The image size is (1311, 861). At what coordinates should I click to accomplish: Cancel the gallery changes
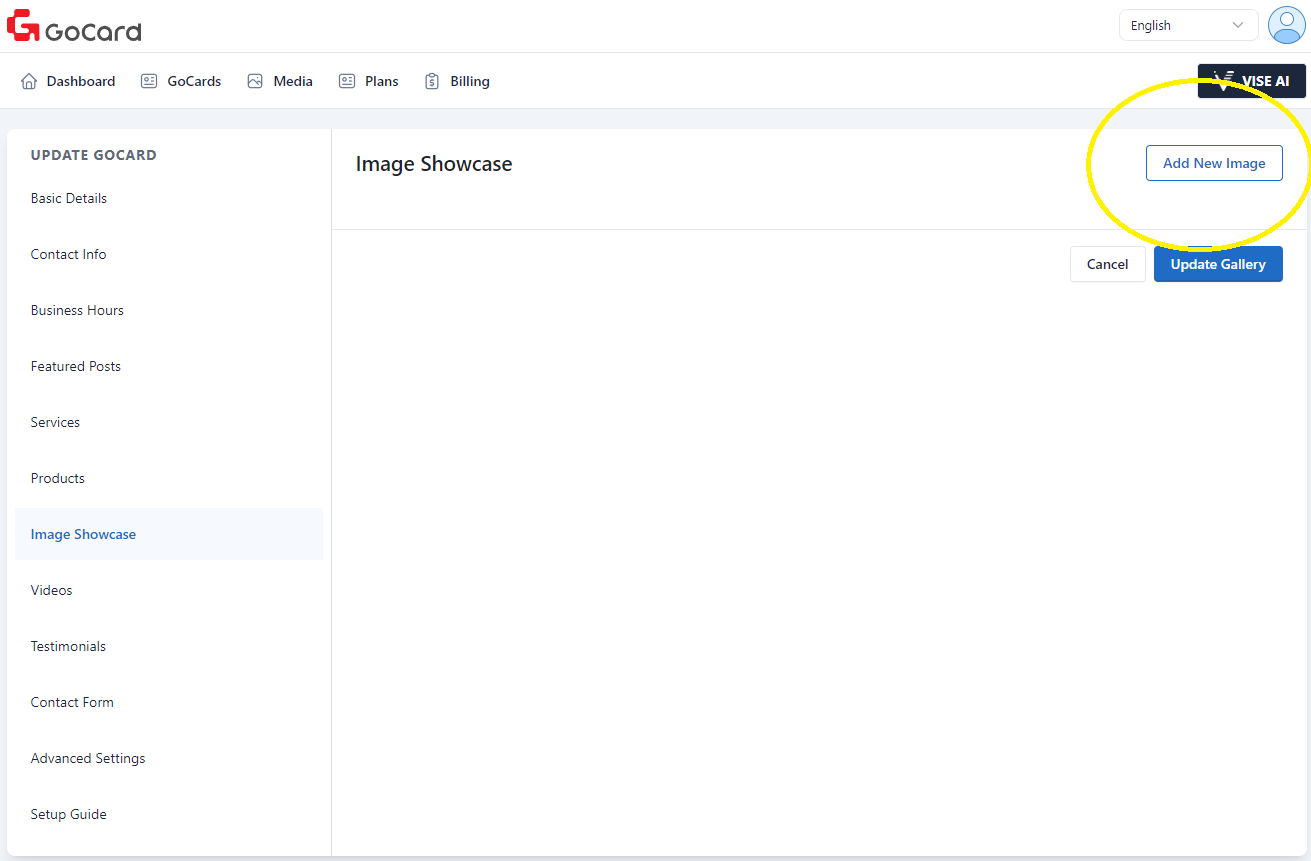coord(1107,264)
